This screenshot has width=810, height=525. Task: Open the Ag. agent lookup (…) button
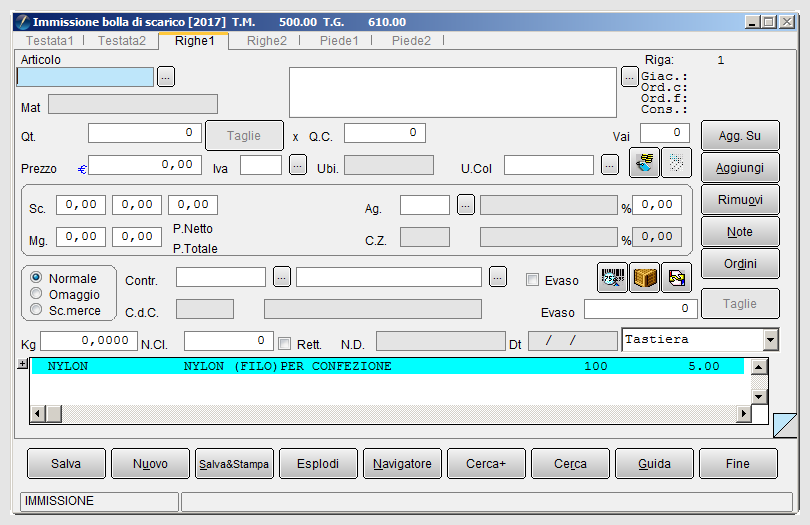(x=465, y=205)
